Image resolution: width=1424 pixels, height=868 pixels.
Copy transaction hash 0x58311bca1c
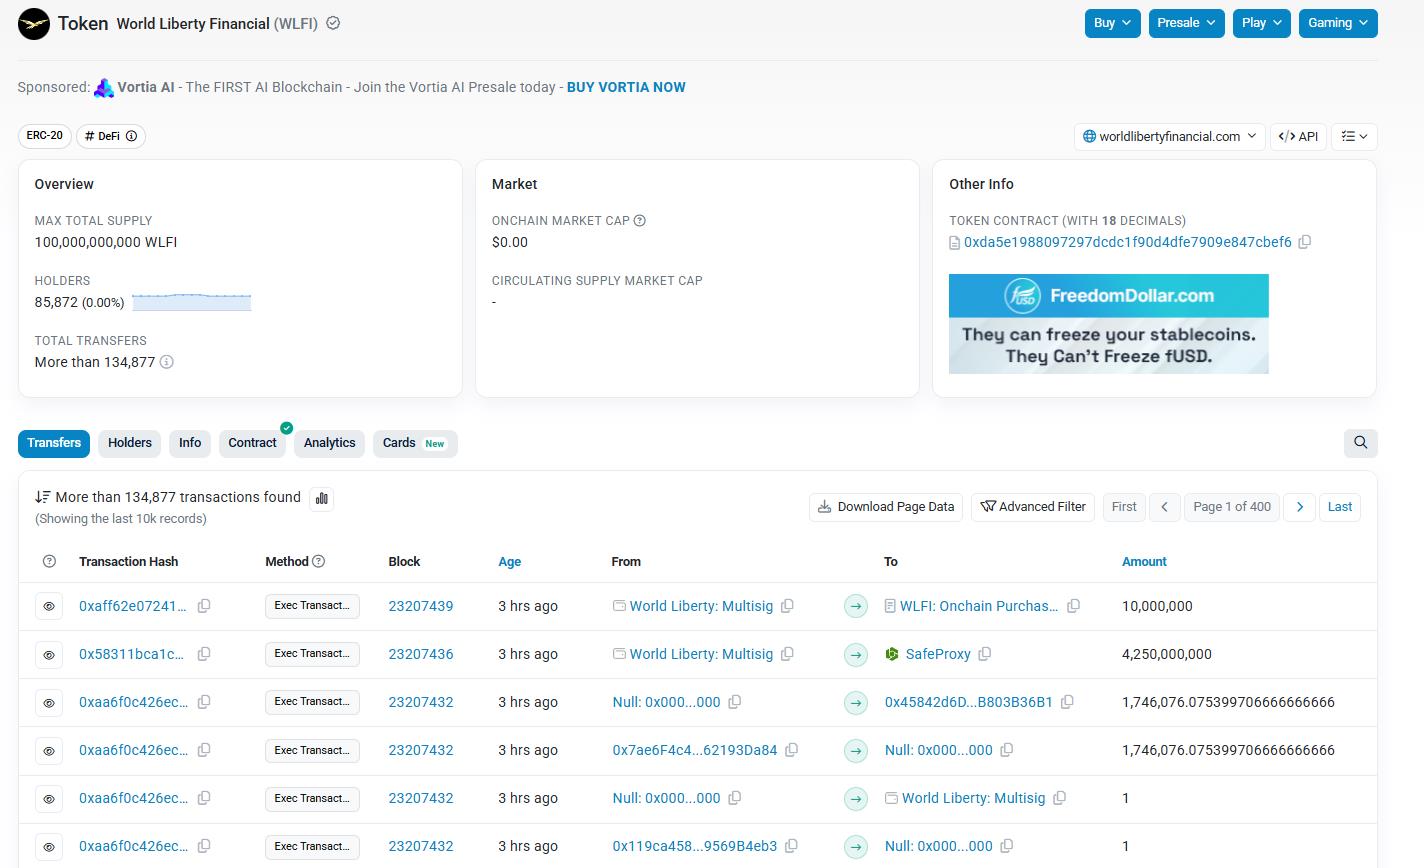204,654
